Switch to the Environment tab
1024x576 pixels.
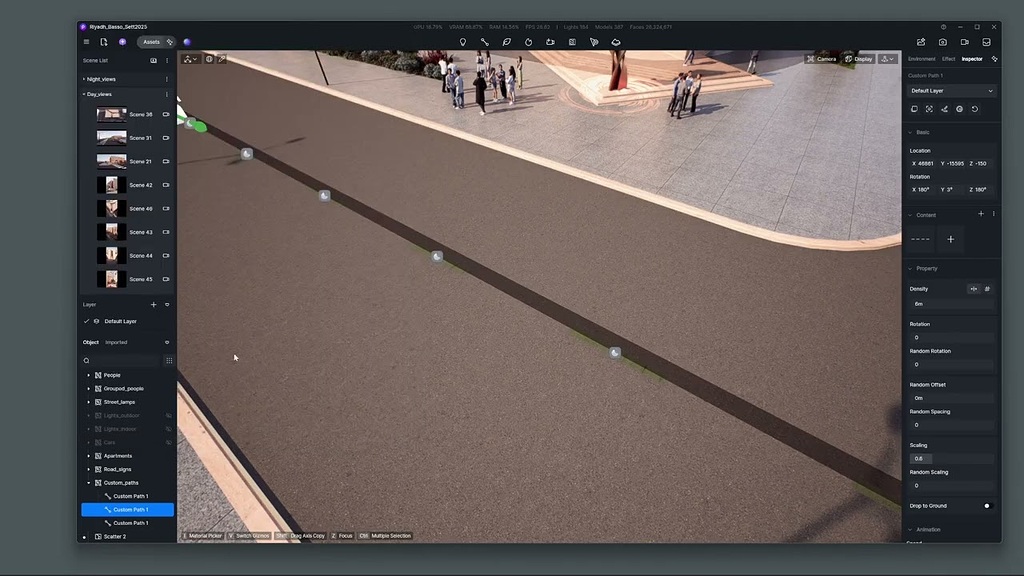924,58
